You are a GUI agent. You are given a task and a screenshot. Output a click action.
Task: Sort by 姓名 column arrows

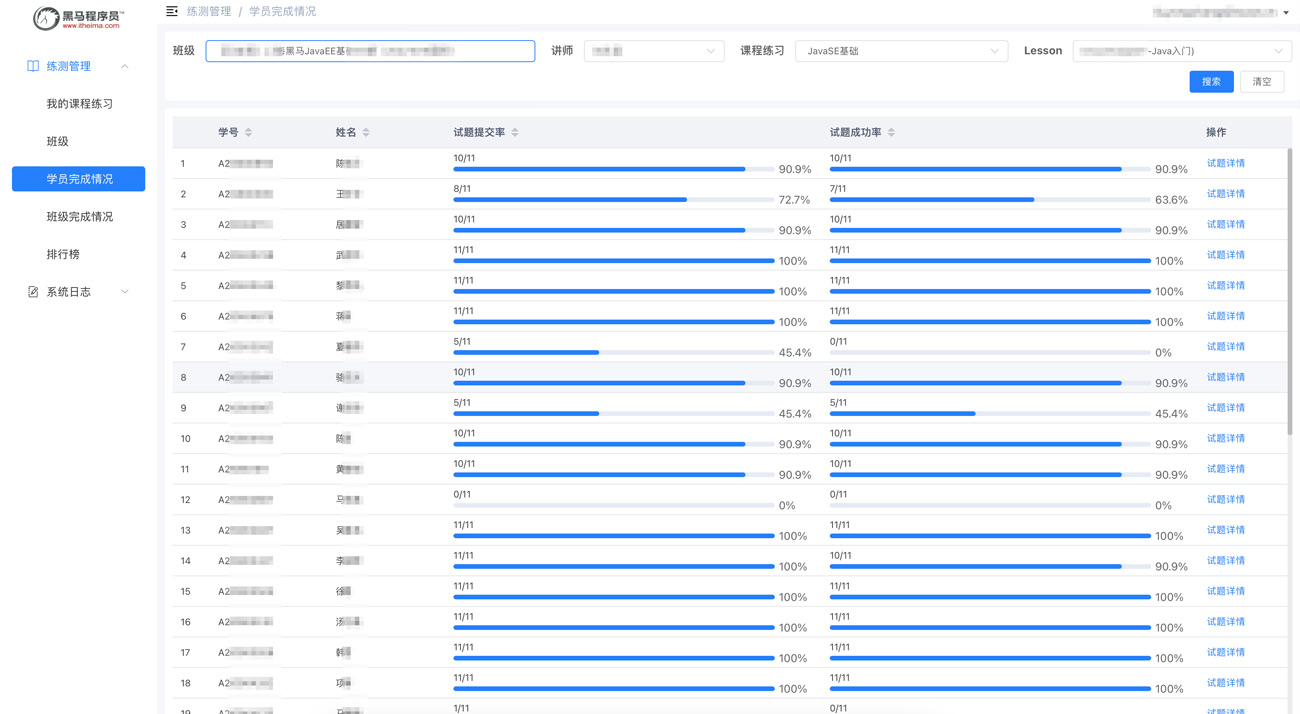tap(366, 132)
